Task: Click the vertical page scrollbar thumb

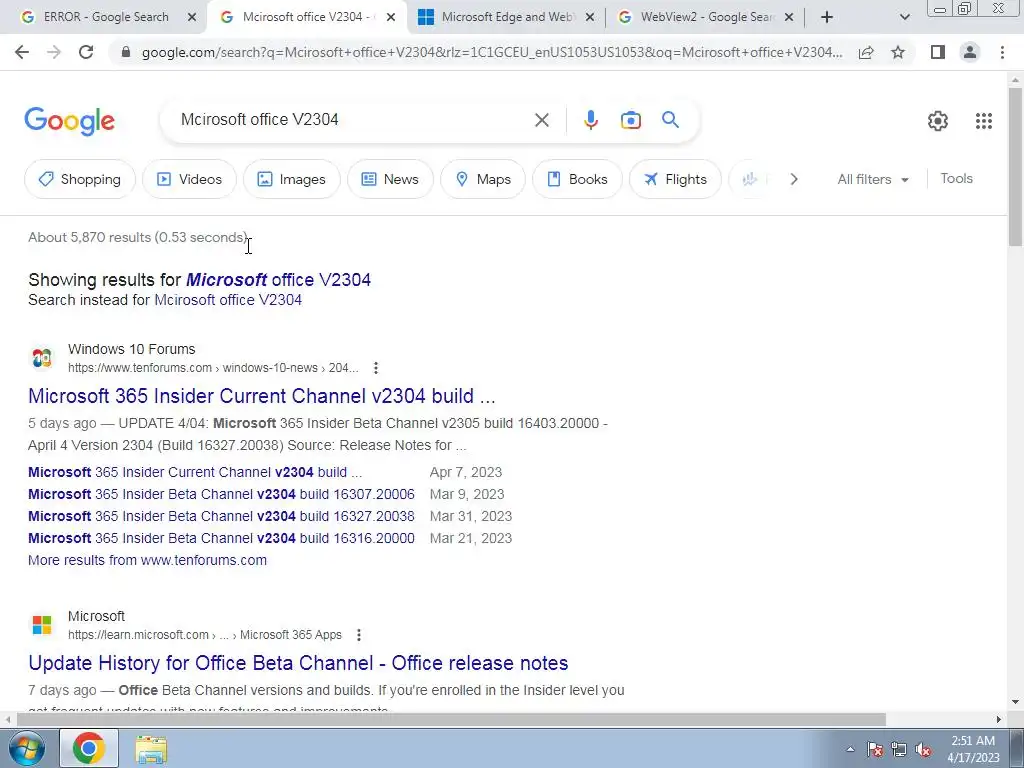Action: coord(1015,166)
